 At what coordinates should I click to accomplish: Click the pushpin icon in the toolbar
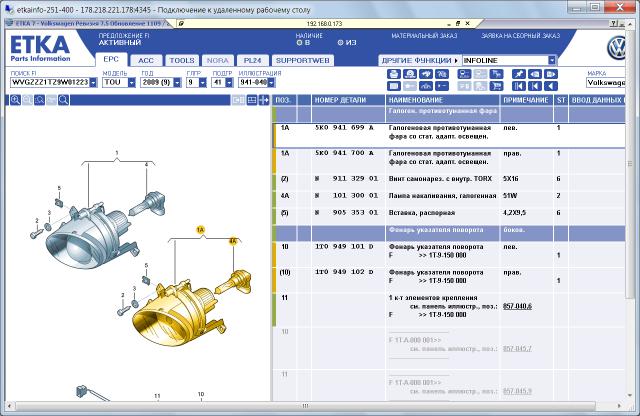pyautogui.click(x=518, y=74)
